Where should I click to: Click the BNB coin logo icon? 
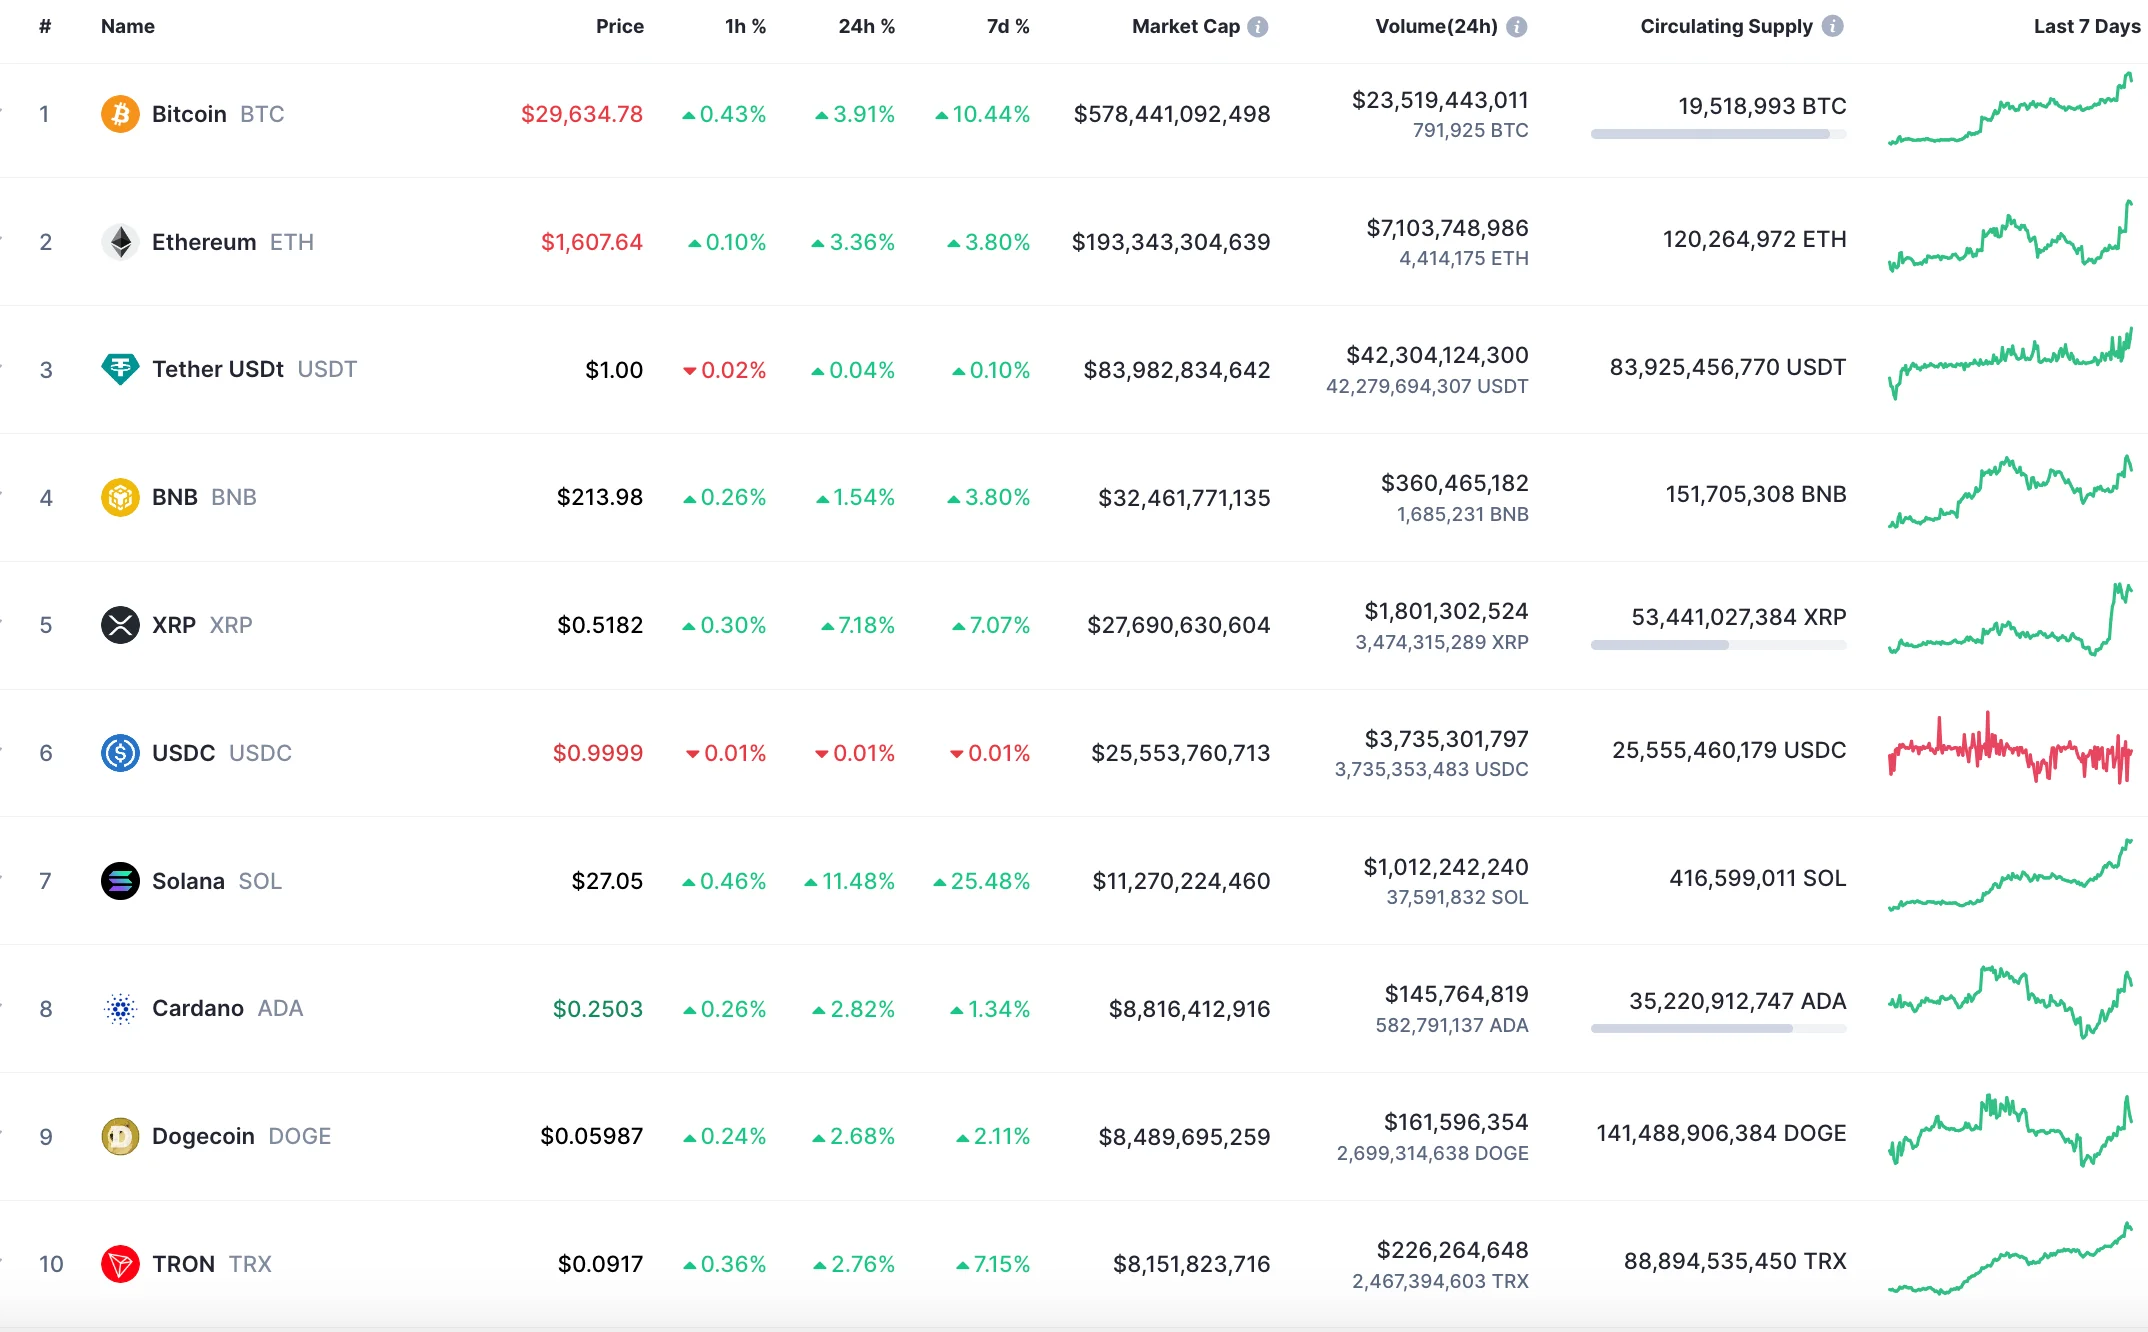pyautogui.click(x=120, y=497)
